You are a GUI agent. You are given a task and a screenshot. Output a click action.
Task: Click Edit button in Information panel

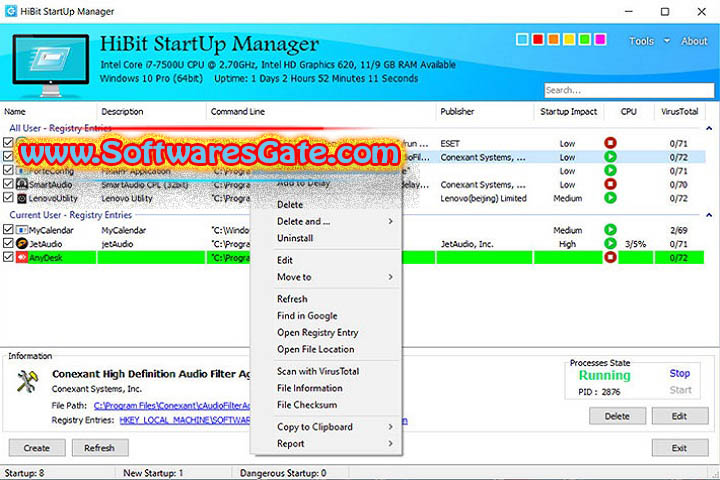pos(680,416)
